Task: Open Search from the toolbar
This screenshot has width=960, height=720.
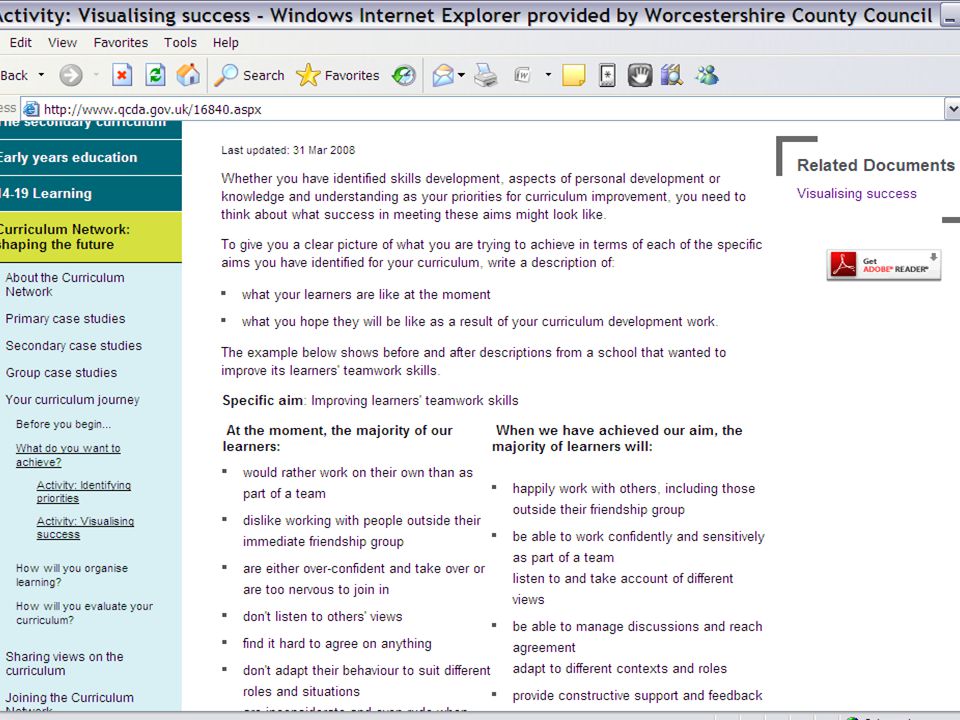Action: pyautogui.click(x=249, y=75)
